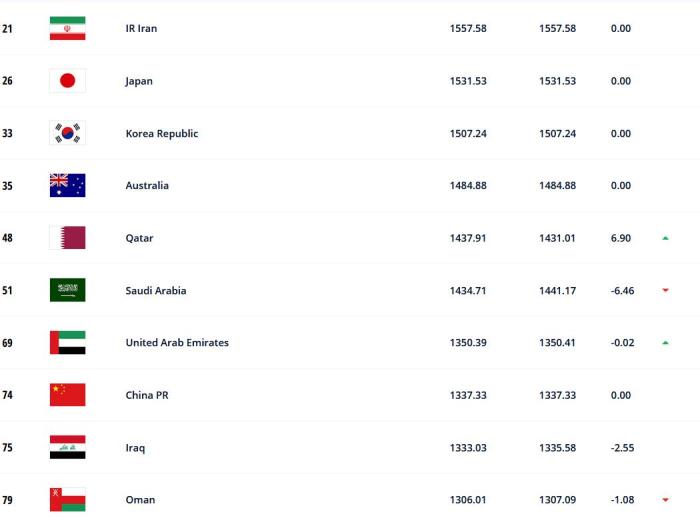Click the Korea Republic flag icon
Screen dimensions: 700x520
click(67, 133)
